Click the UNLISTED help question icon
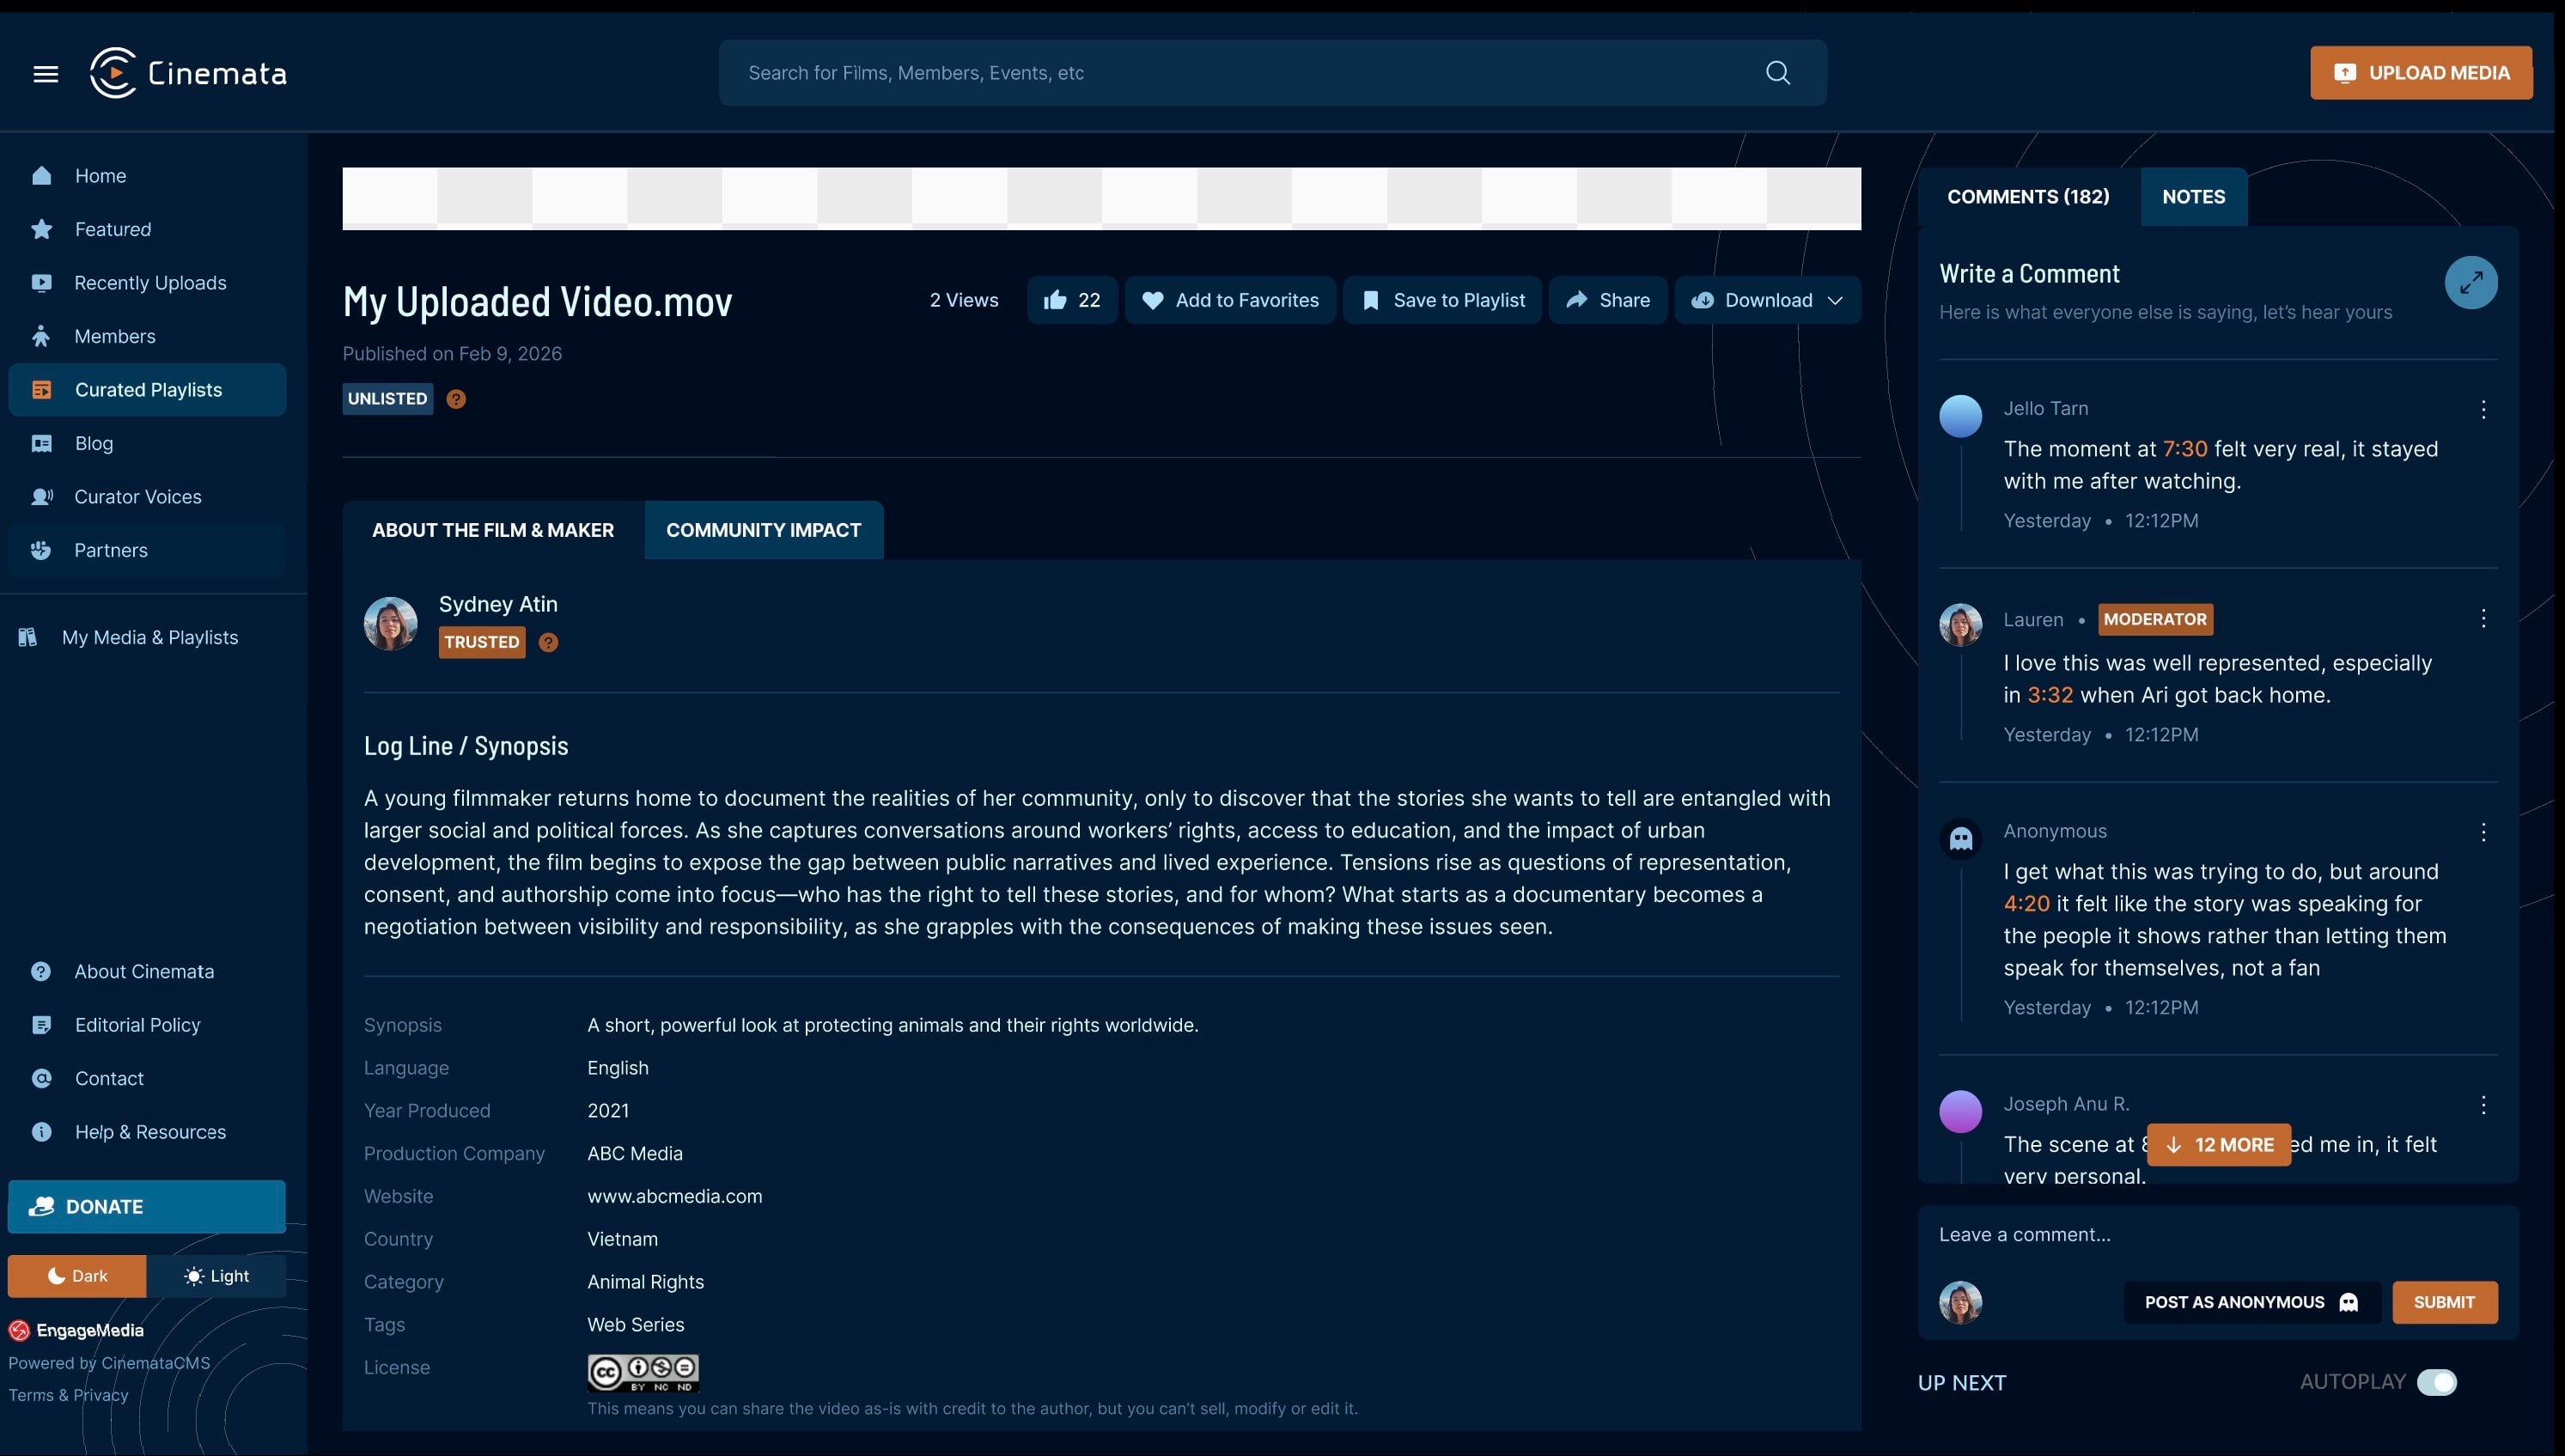Viewport: 2565px width, 1456px height. click(x=456, y=399)
